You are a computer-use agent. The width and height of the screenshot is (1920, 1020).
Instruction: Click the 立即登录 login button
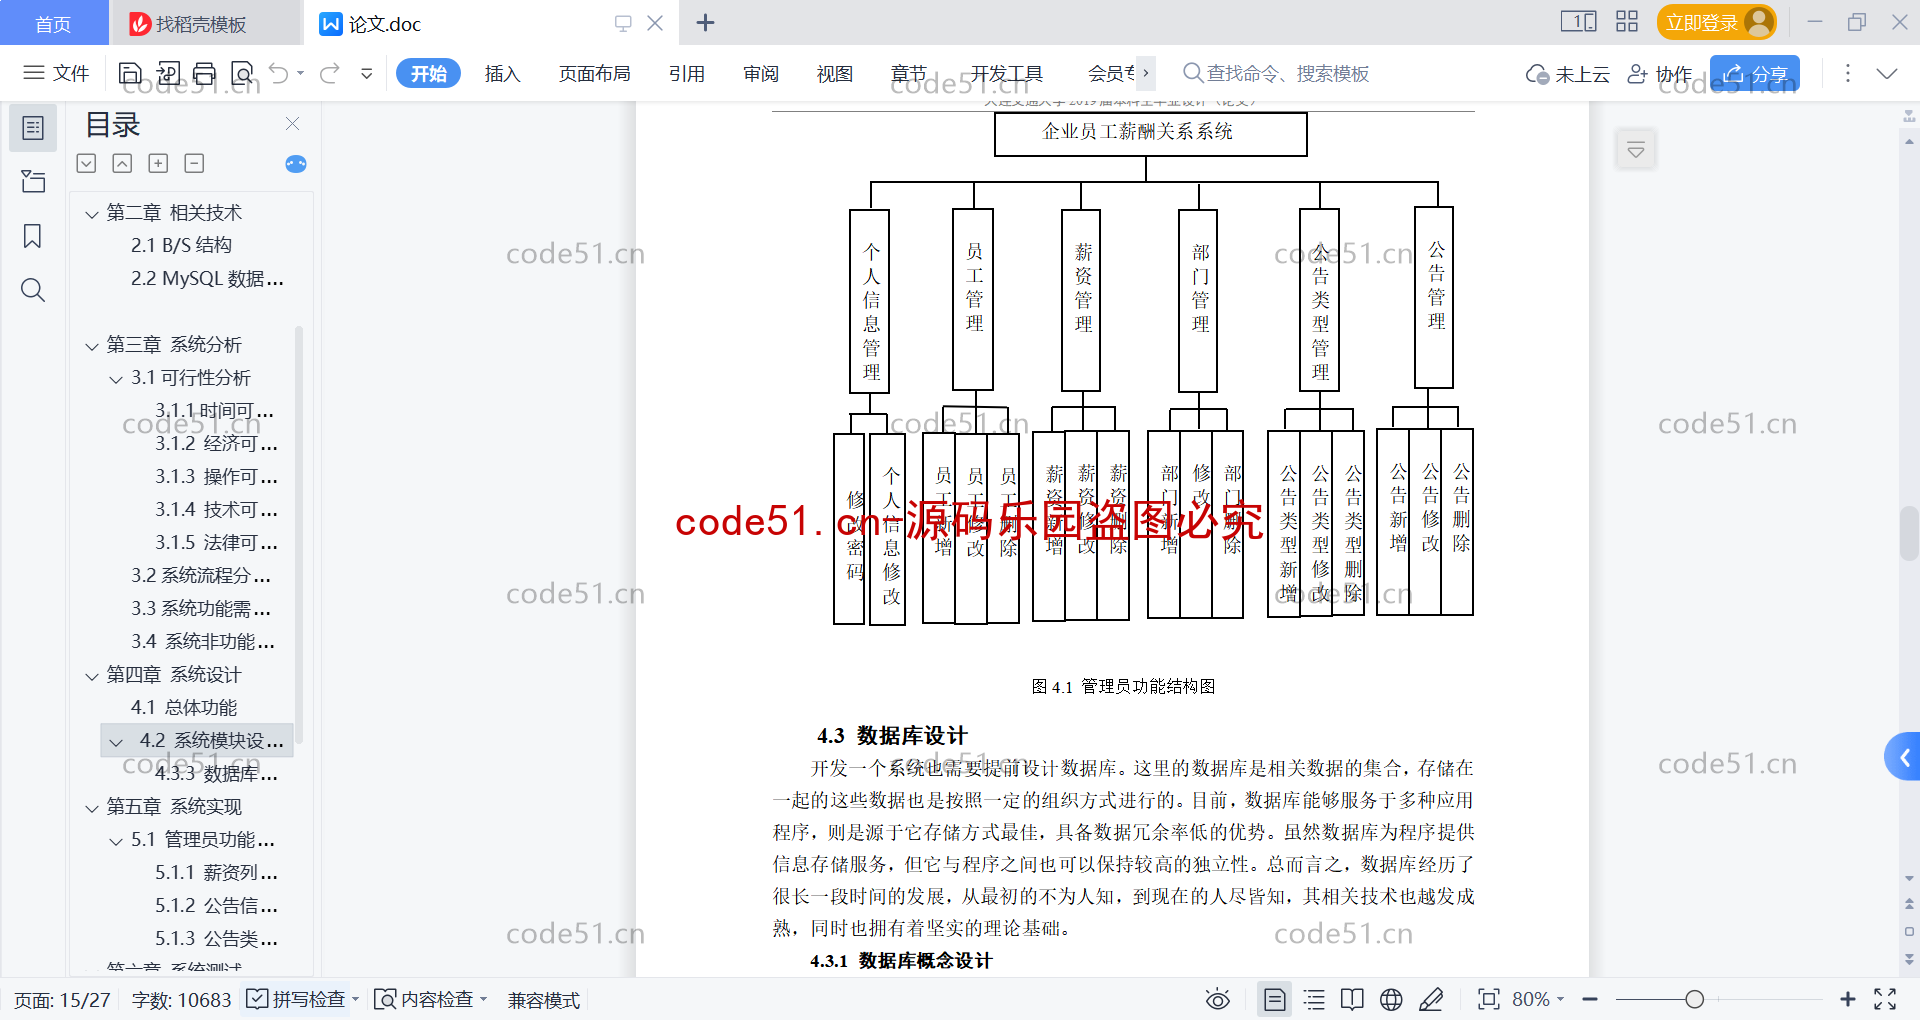click(x=1716, y=22)
